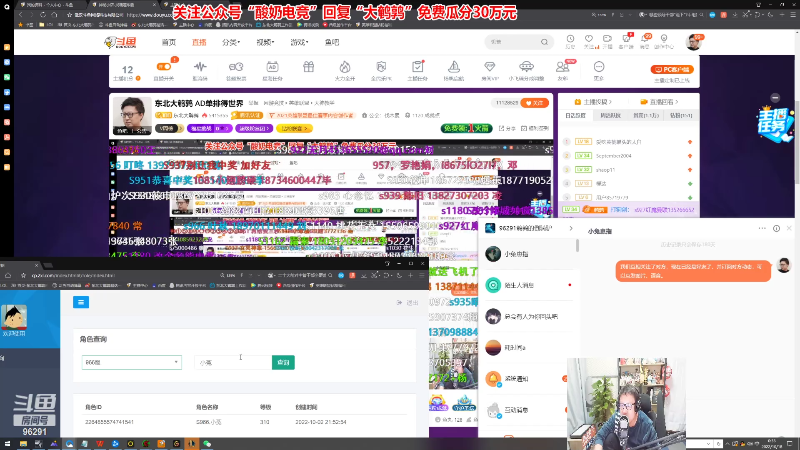Click the orange 关注 follow button
Screen dimensions: 800x450
[535, 103]
